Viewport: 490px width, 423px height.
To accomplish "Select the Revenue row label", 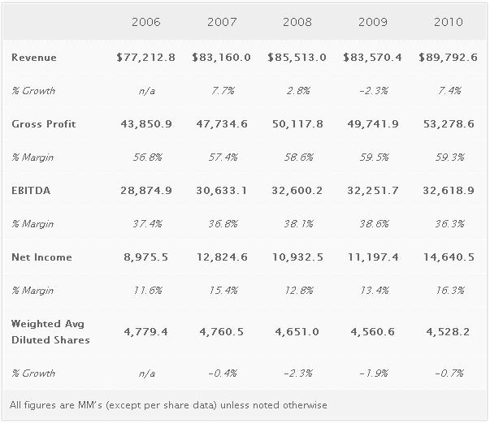I will tap(34, 57).
